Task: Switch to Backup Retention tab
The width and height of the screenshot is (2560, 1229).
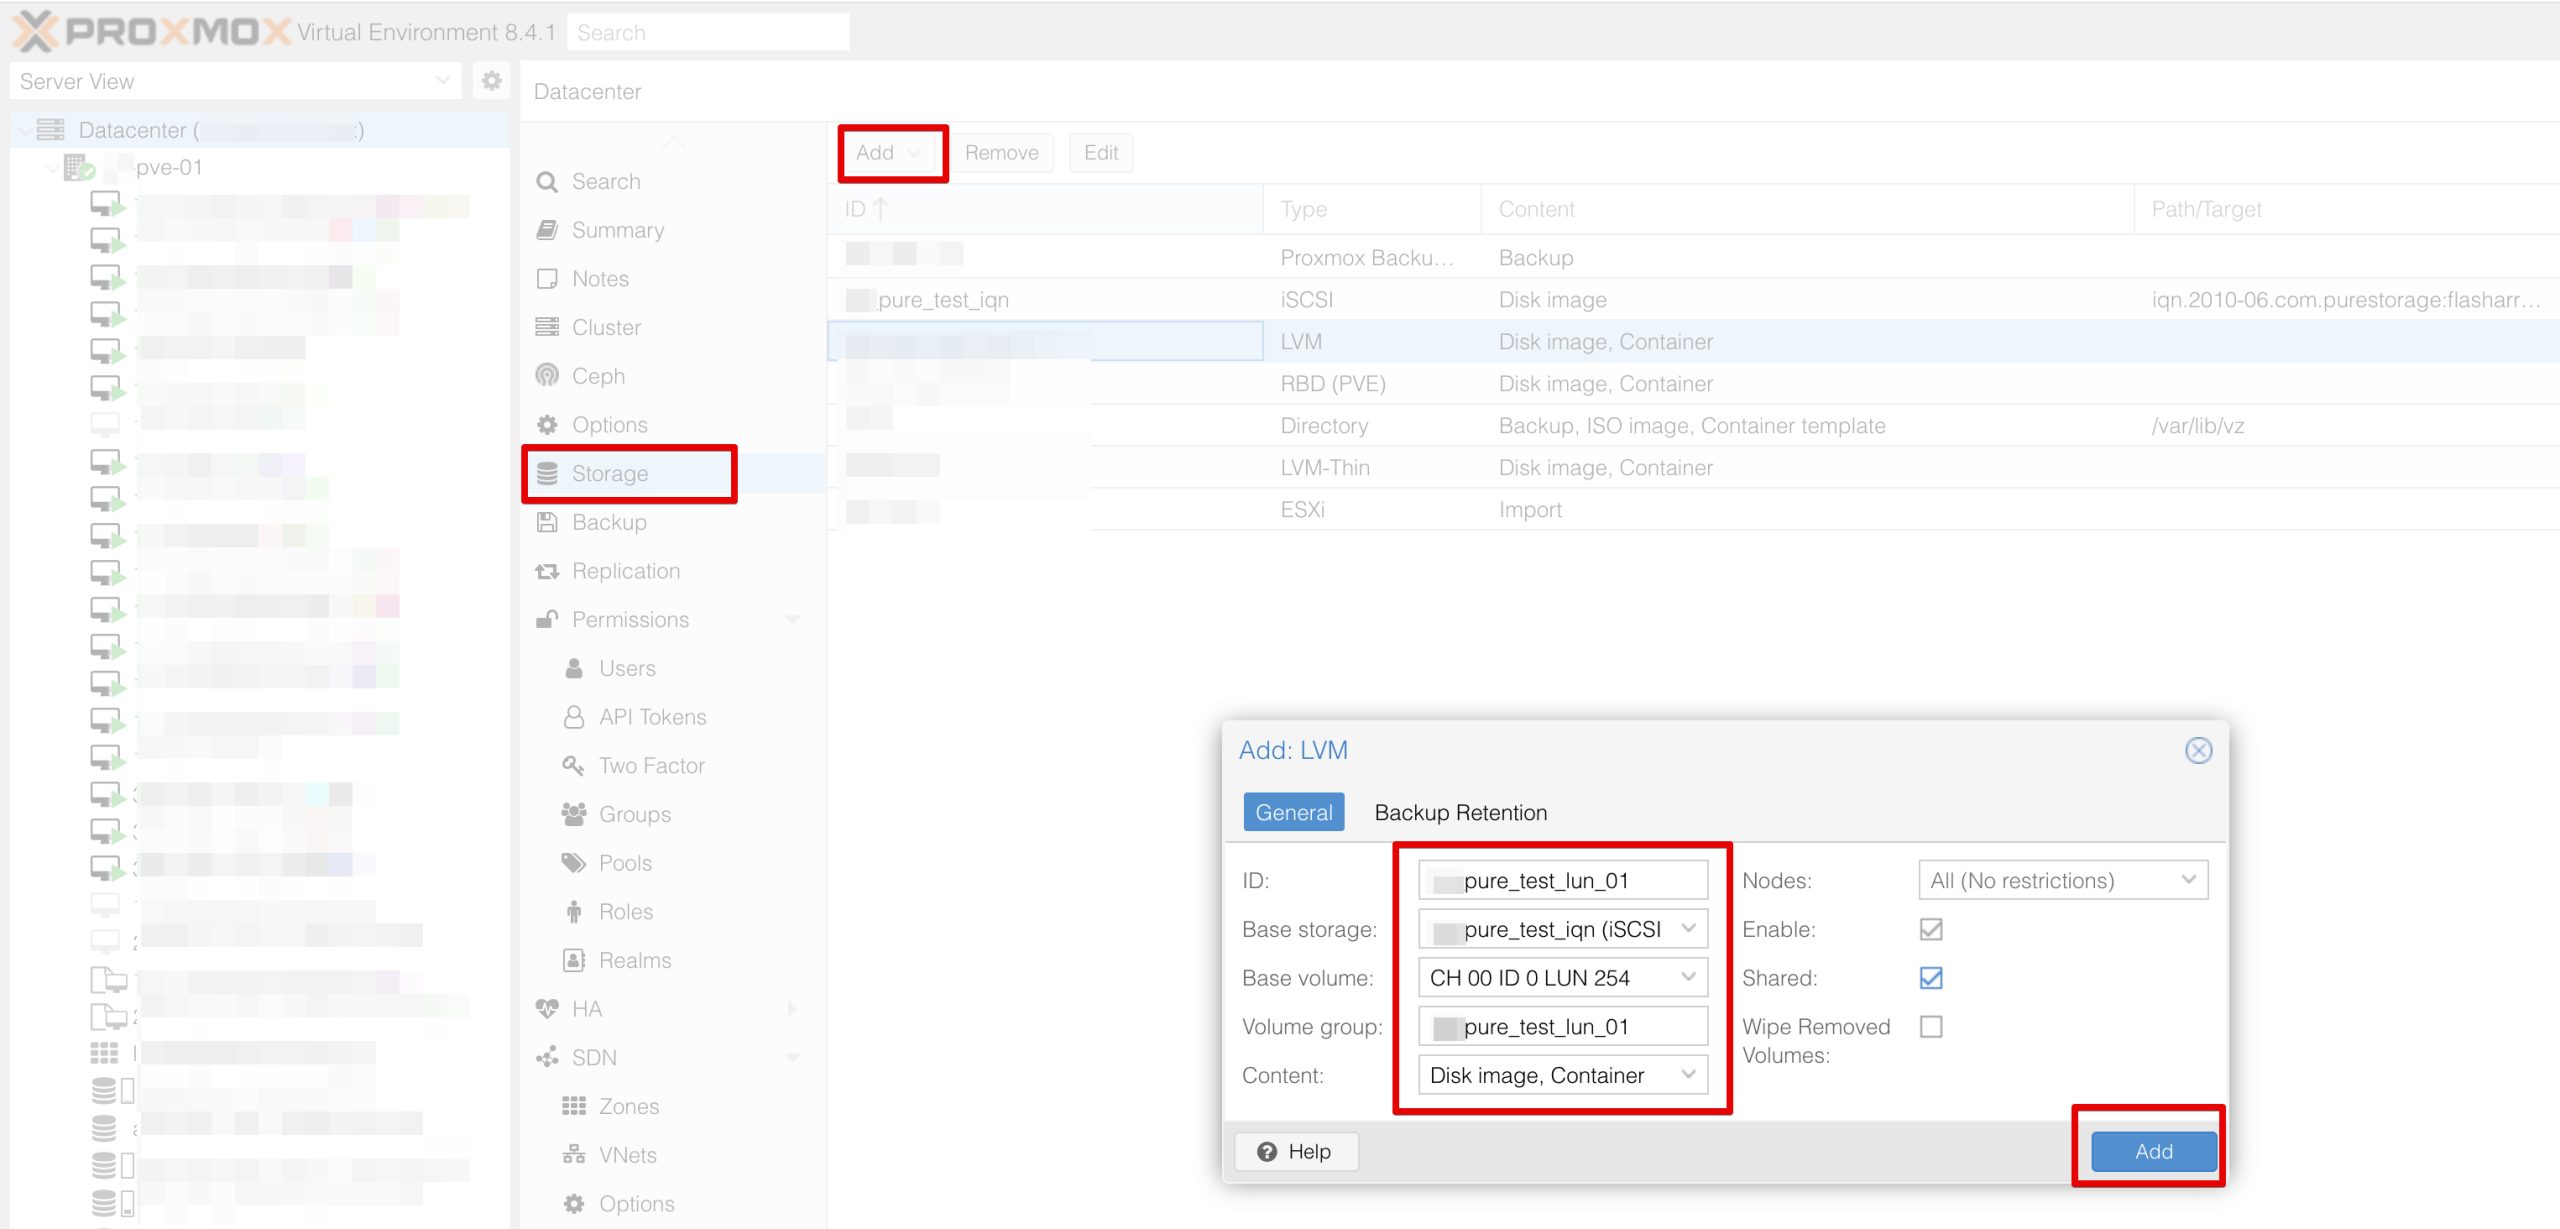Action: tap(1460, 812)
